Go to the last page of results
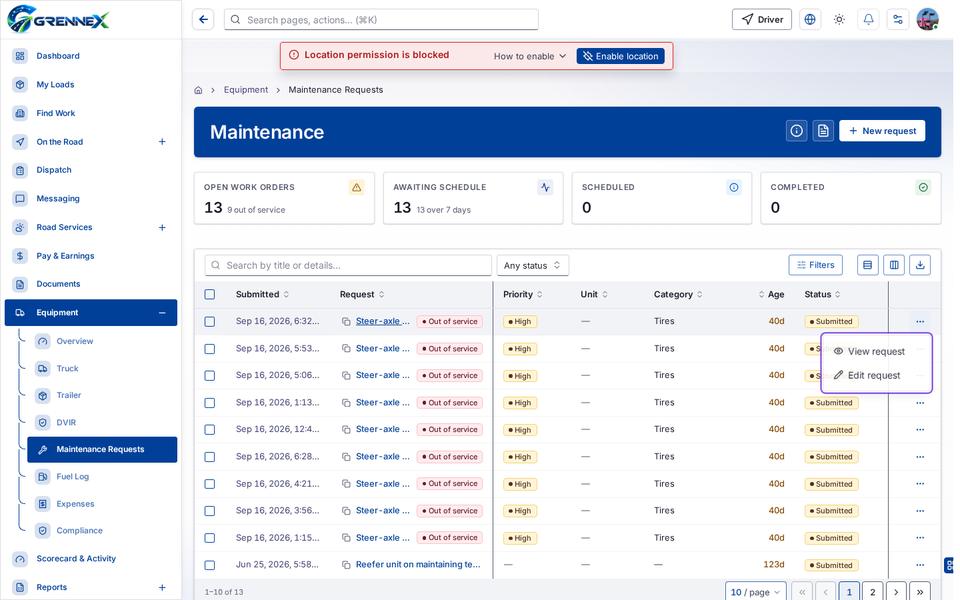 pos(920,592)
